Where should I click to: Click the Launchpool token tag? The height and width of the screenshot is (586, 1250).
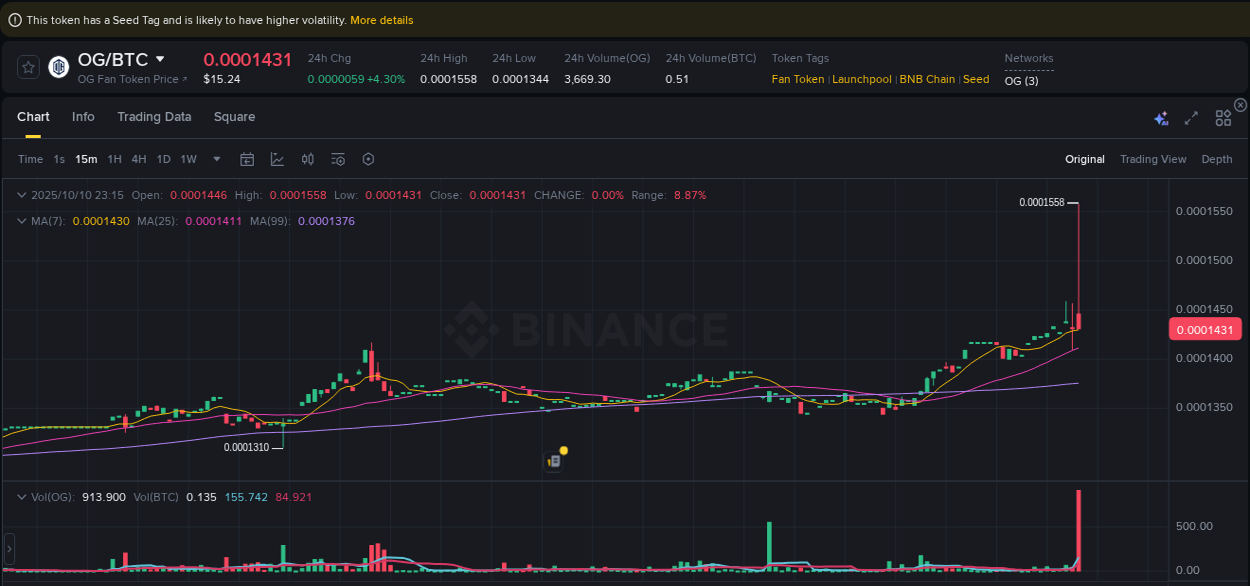coord(862,79)
